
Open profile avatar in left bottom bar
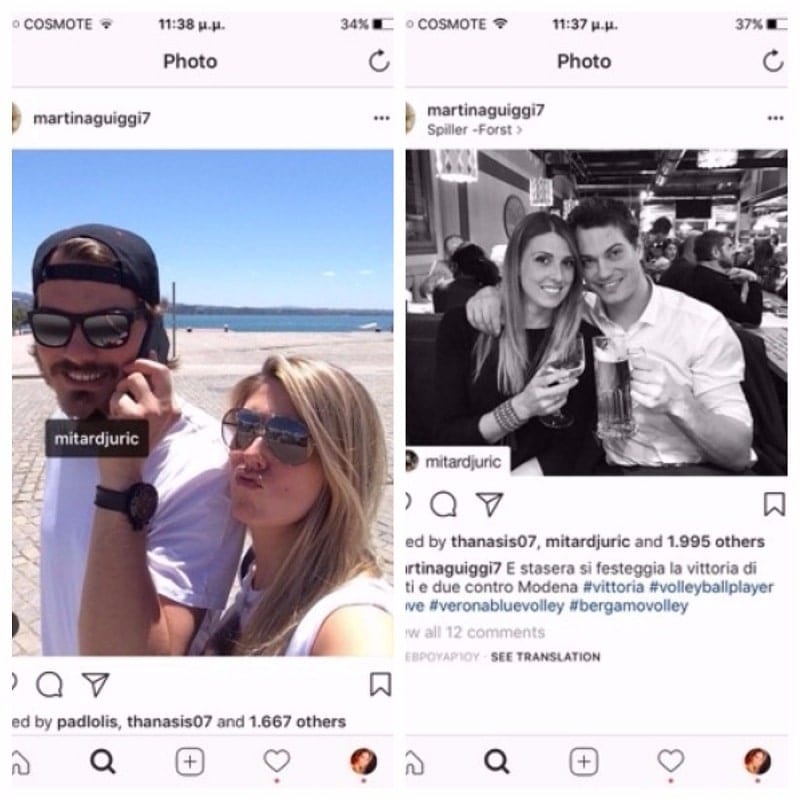(364, 762)
